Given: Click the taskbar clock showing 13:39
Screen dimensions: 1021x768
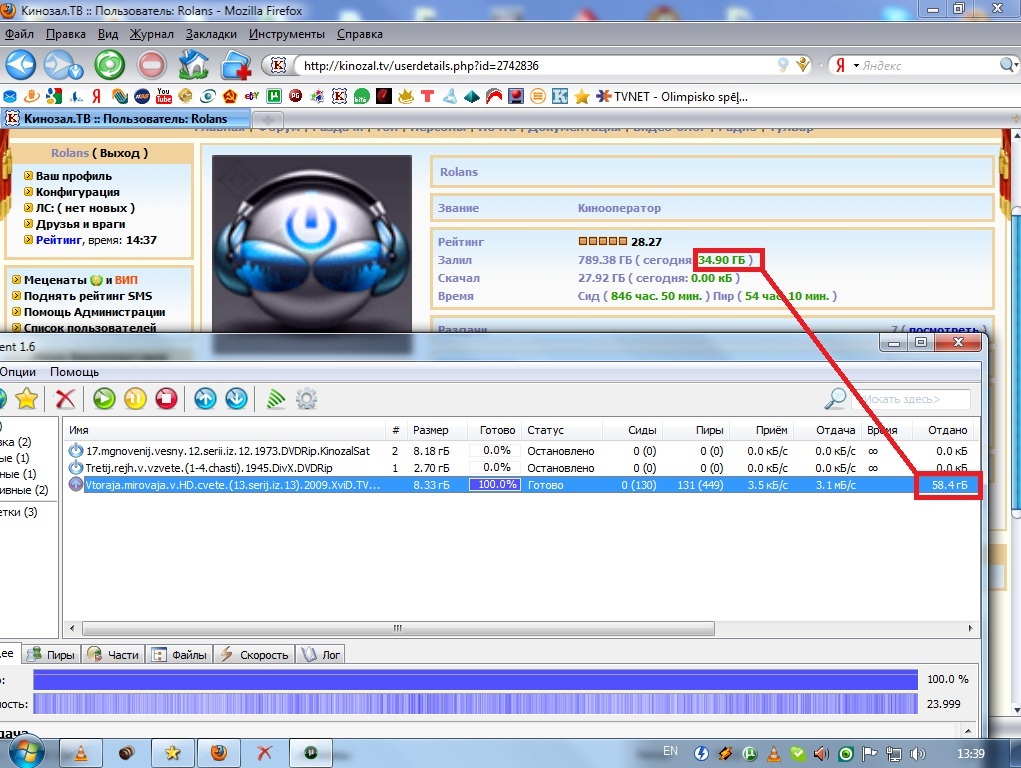Looking at the screenshot, I should pos(970,754).
